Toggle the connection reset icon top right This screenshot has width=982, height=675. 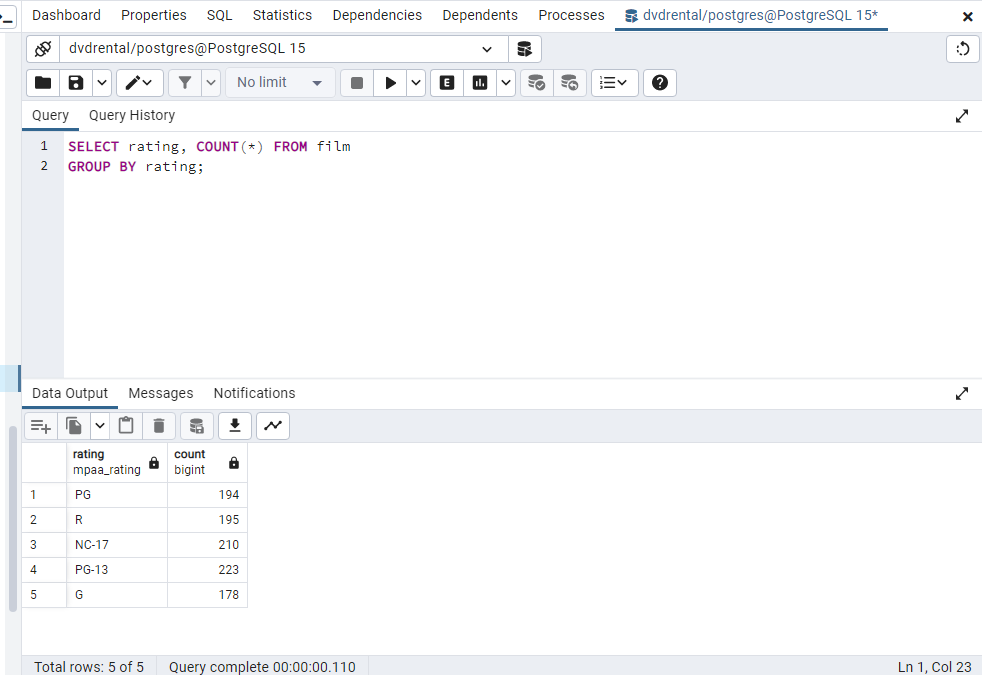(x=962, y=48)
